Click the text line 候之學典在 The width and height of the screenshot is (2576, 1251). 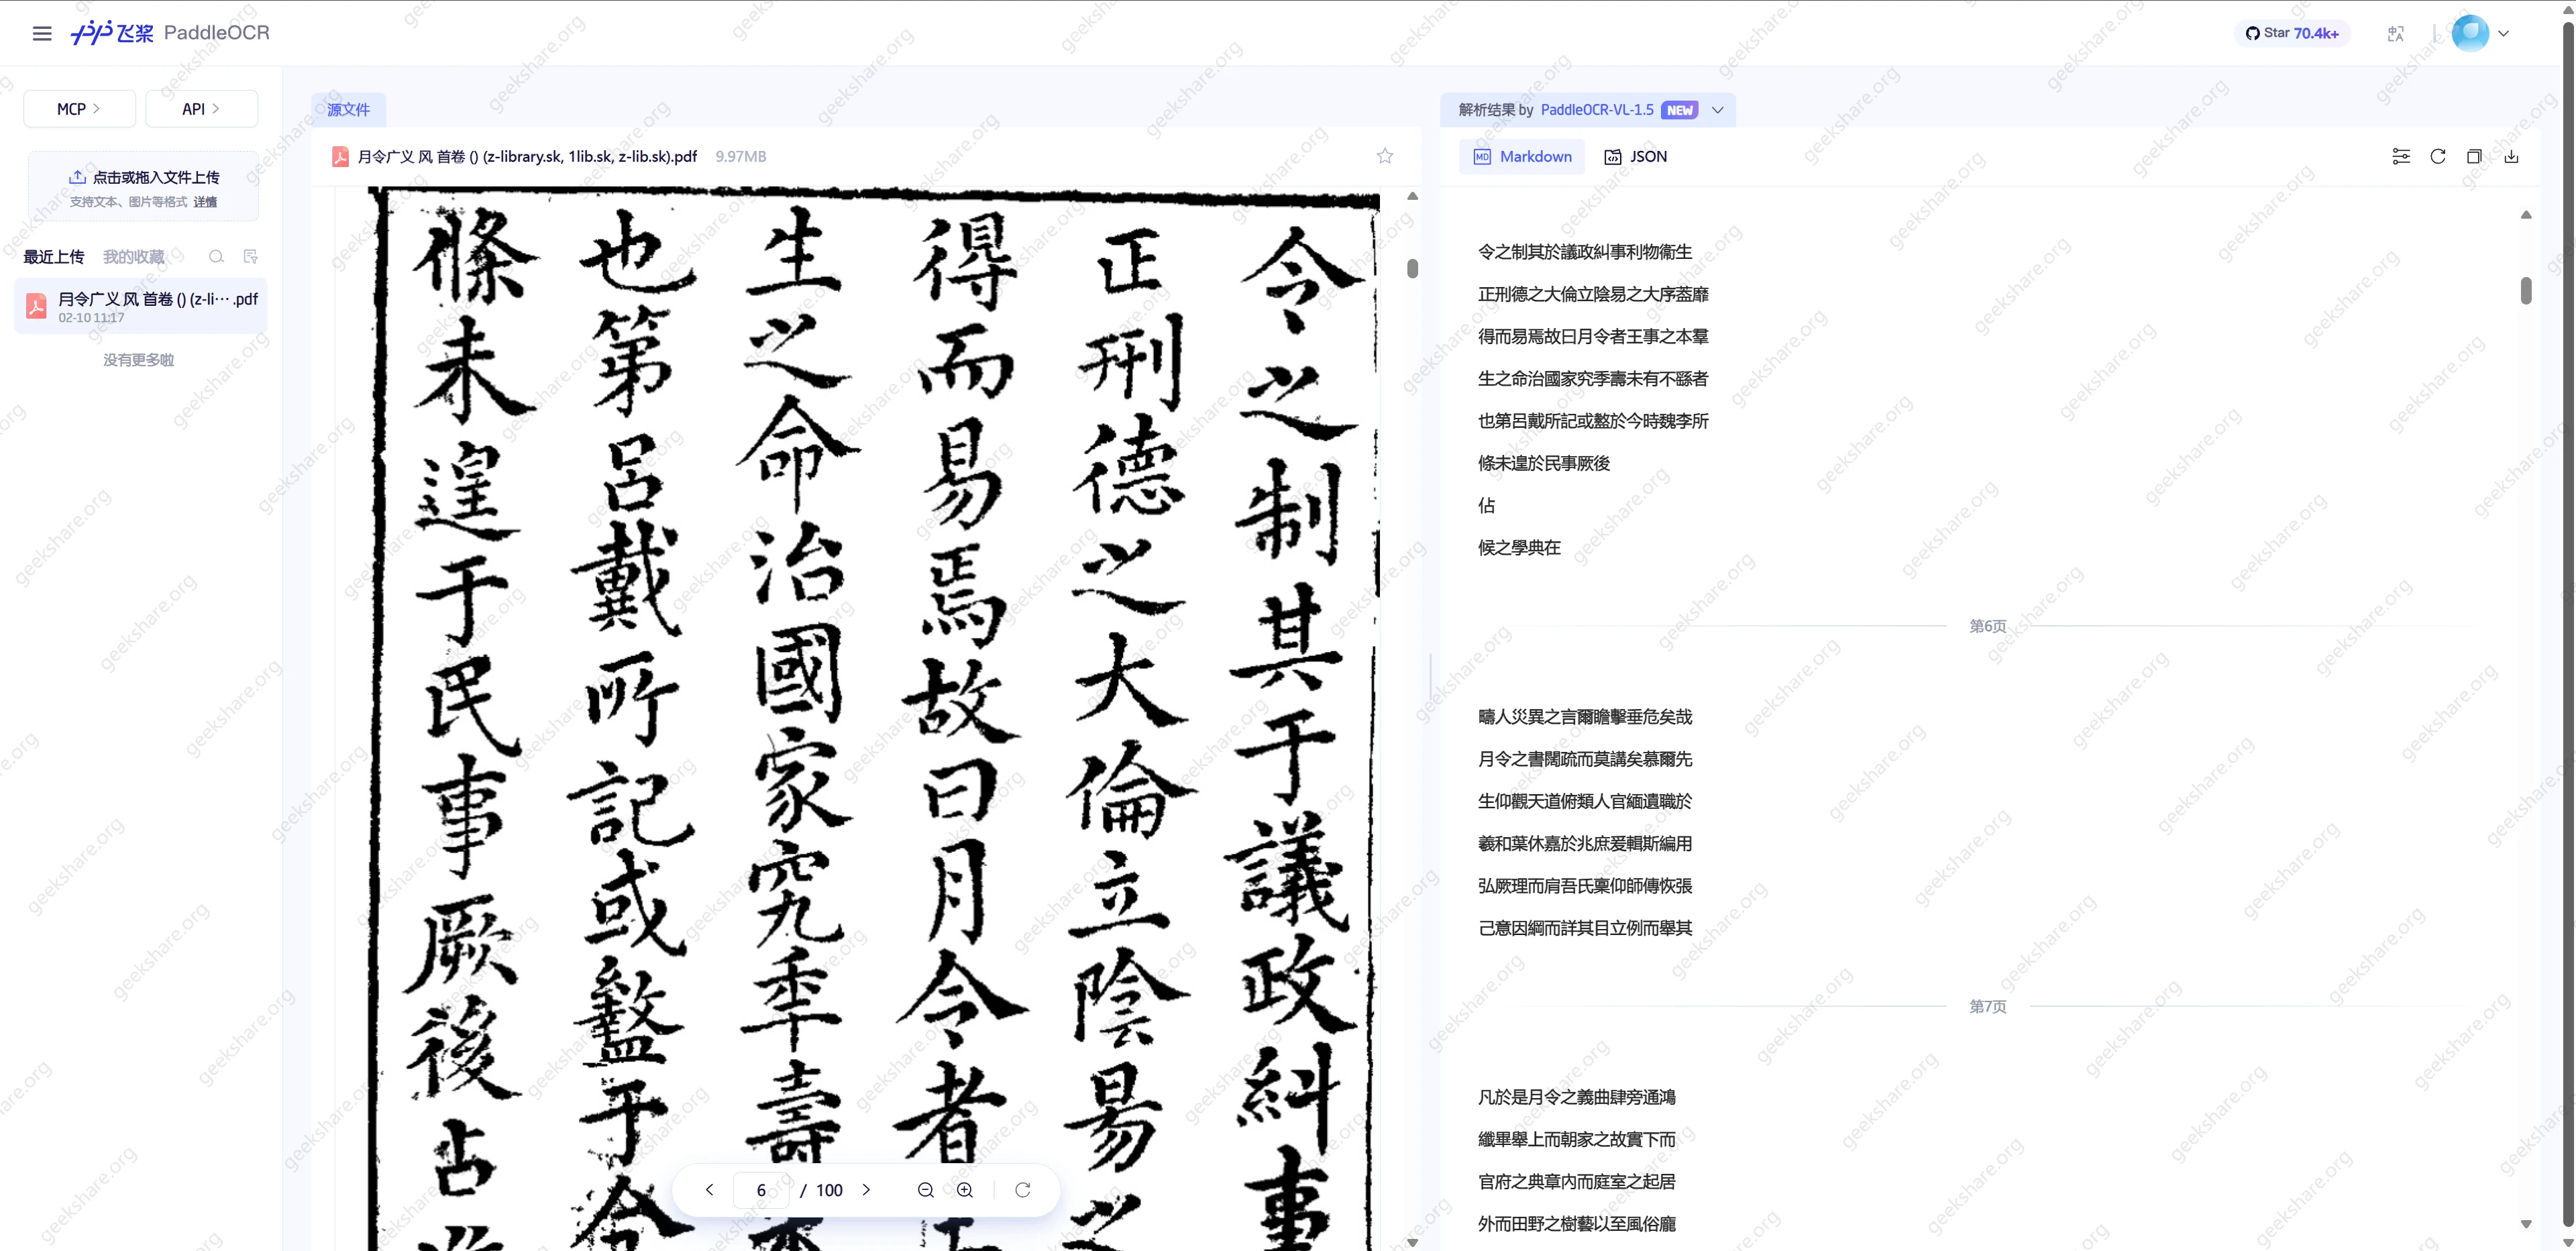[x=1519, y=547]
